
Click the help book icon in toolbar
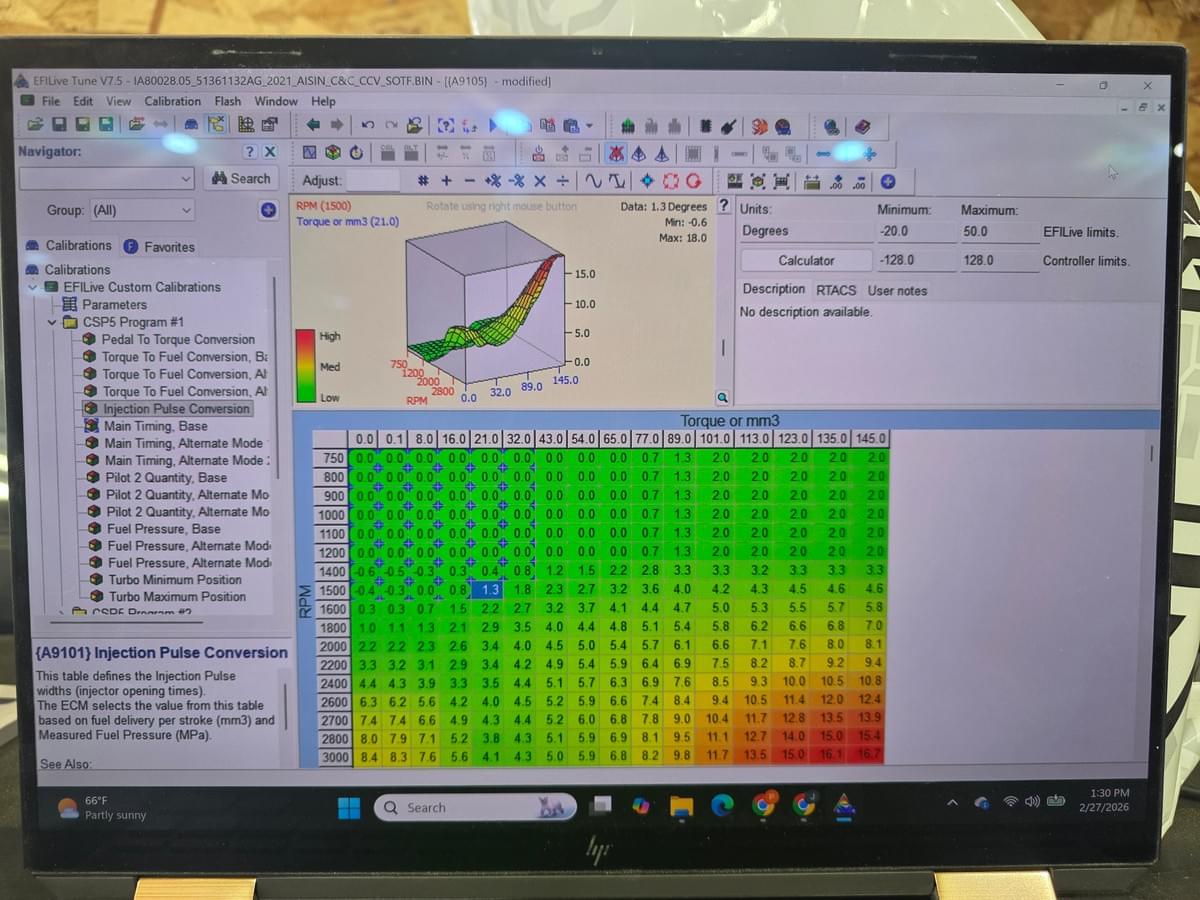coord(862,126)
